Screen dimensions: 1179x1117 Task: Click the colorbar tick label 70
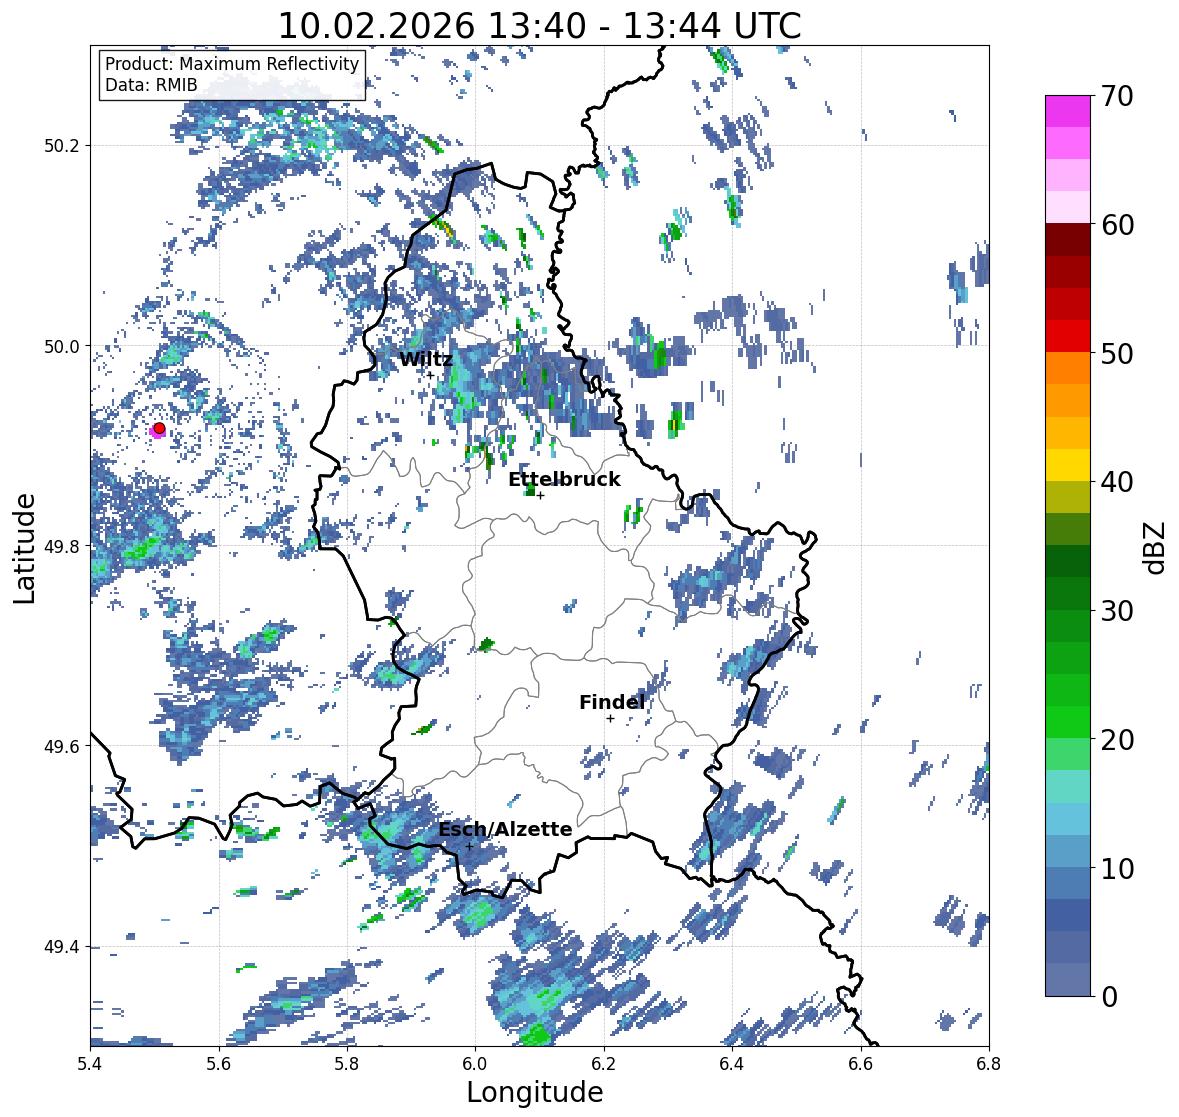[x=1117, y=96]
